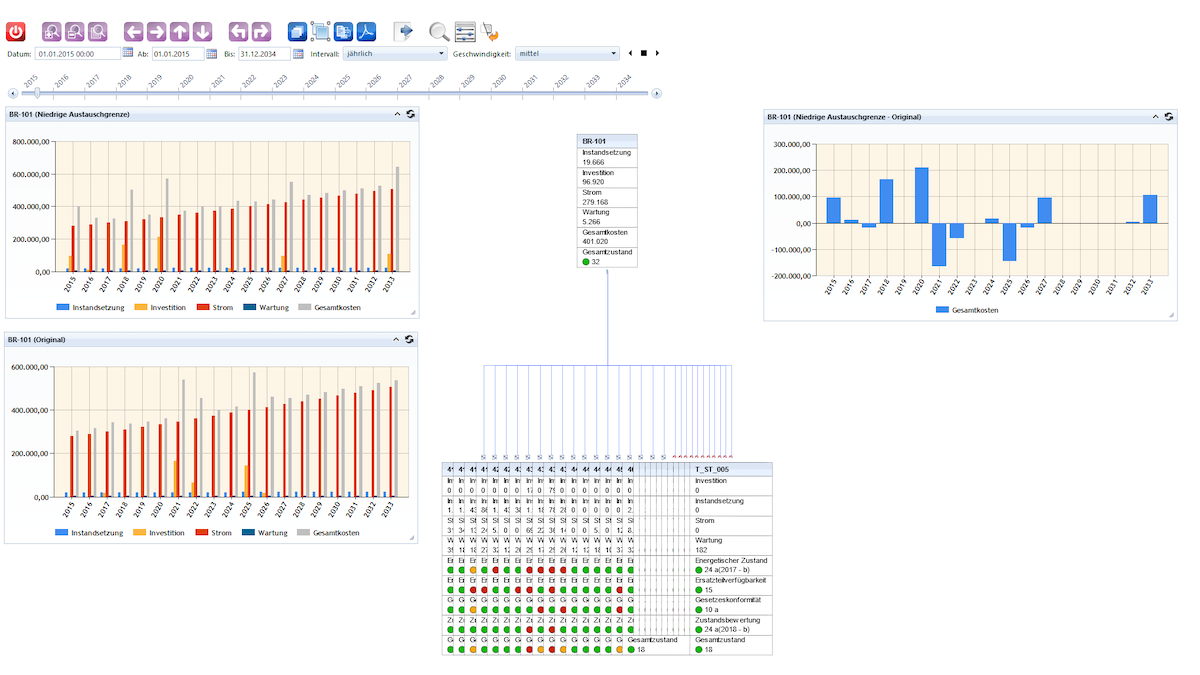Click the timeline right scroll arrow
The width and height of the screenshot is (1200, 675).
(x=656, y=93)
